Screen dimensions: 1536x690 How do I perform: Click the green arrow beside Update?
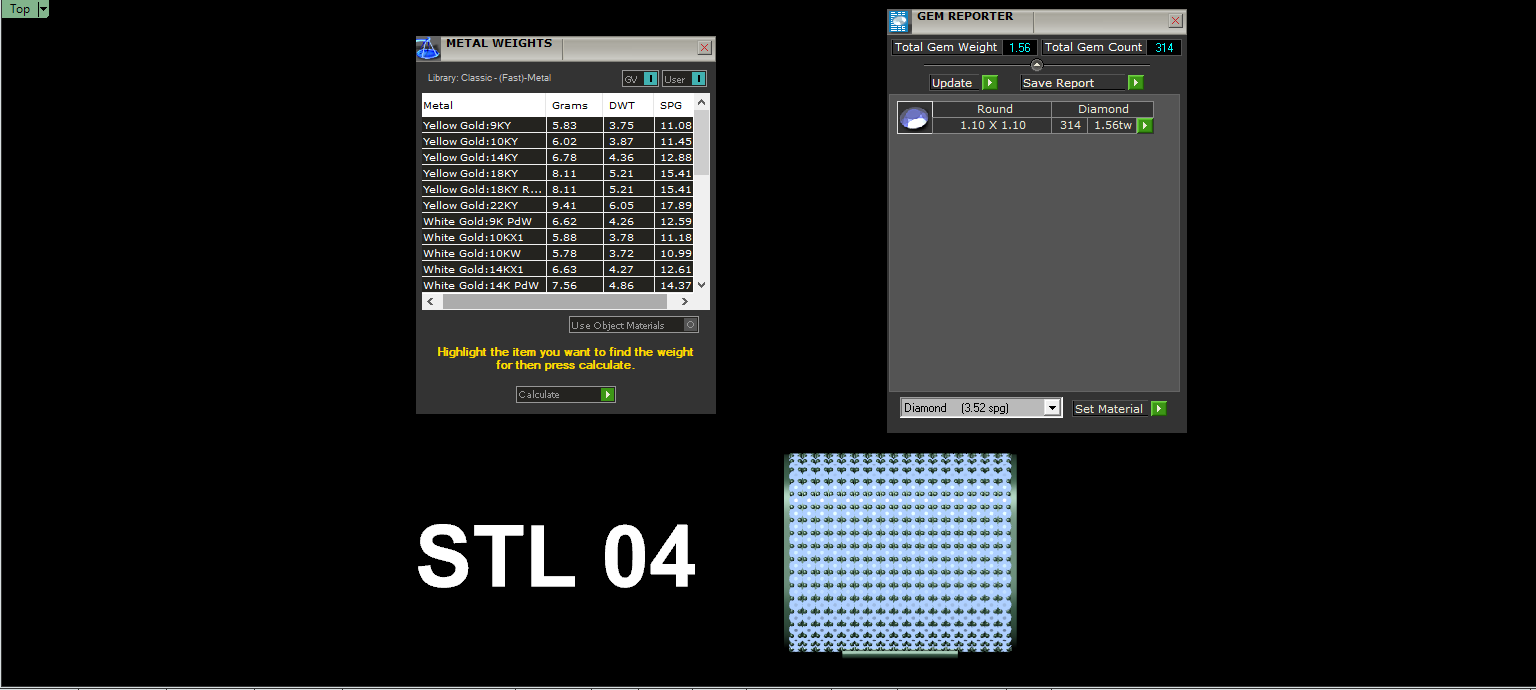pos(990,83)
